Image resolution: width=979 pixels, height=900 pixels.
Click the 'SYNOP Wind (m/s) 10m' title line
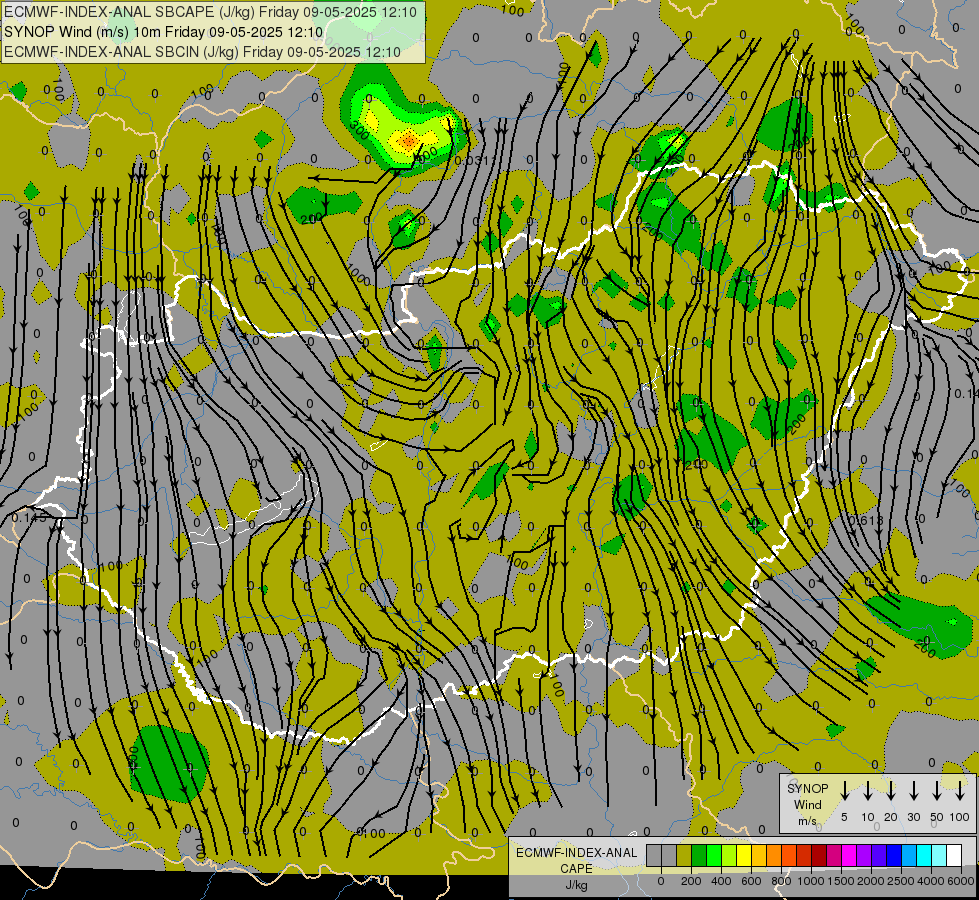(x=164, y=32)
